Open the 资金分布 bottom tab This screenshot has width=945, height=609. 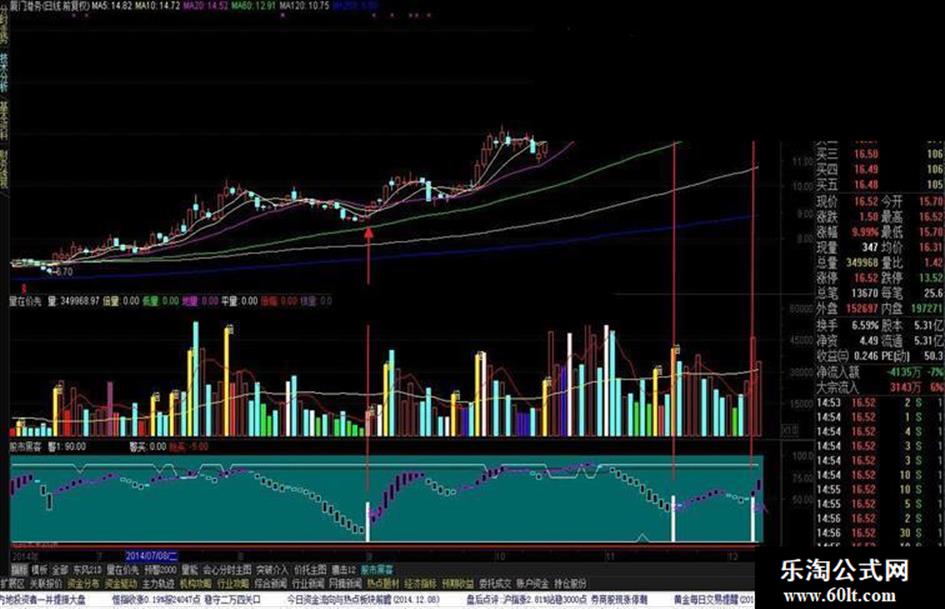(x=83, y=584)
